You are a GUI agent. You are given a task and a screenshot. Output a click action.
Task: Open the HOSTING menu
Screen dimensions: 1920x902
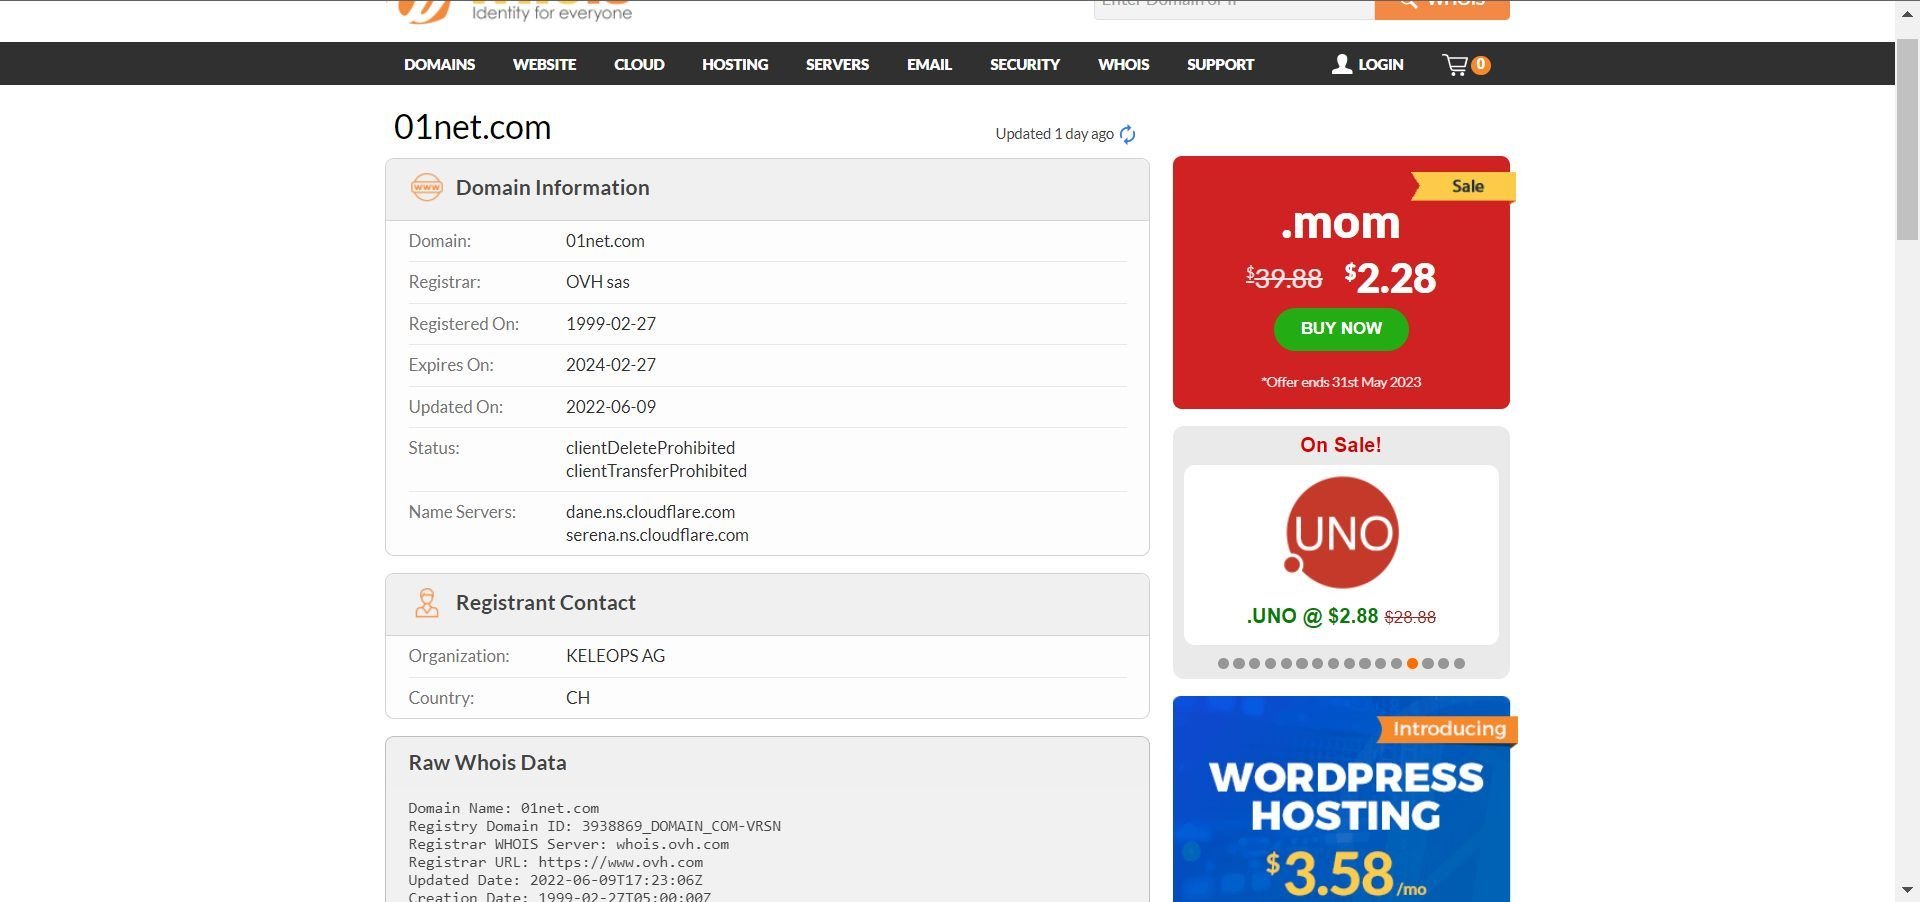click(735, 64)
